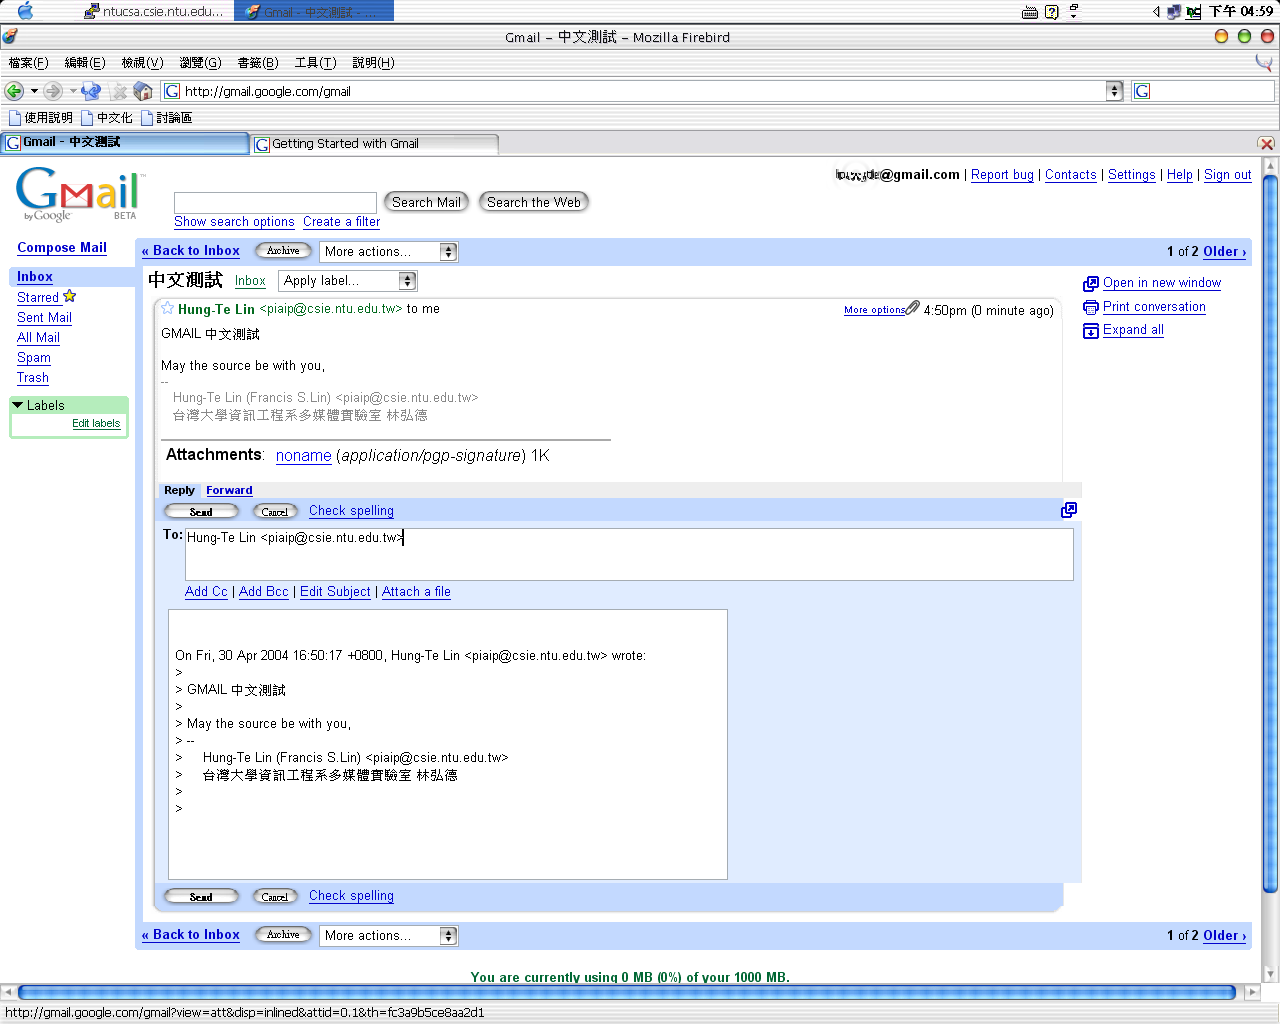Click Show search options link
Screen dimensions: 1280x1024
[x=234, y=222]
